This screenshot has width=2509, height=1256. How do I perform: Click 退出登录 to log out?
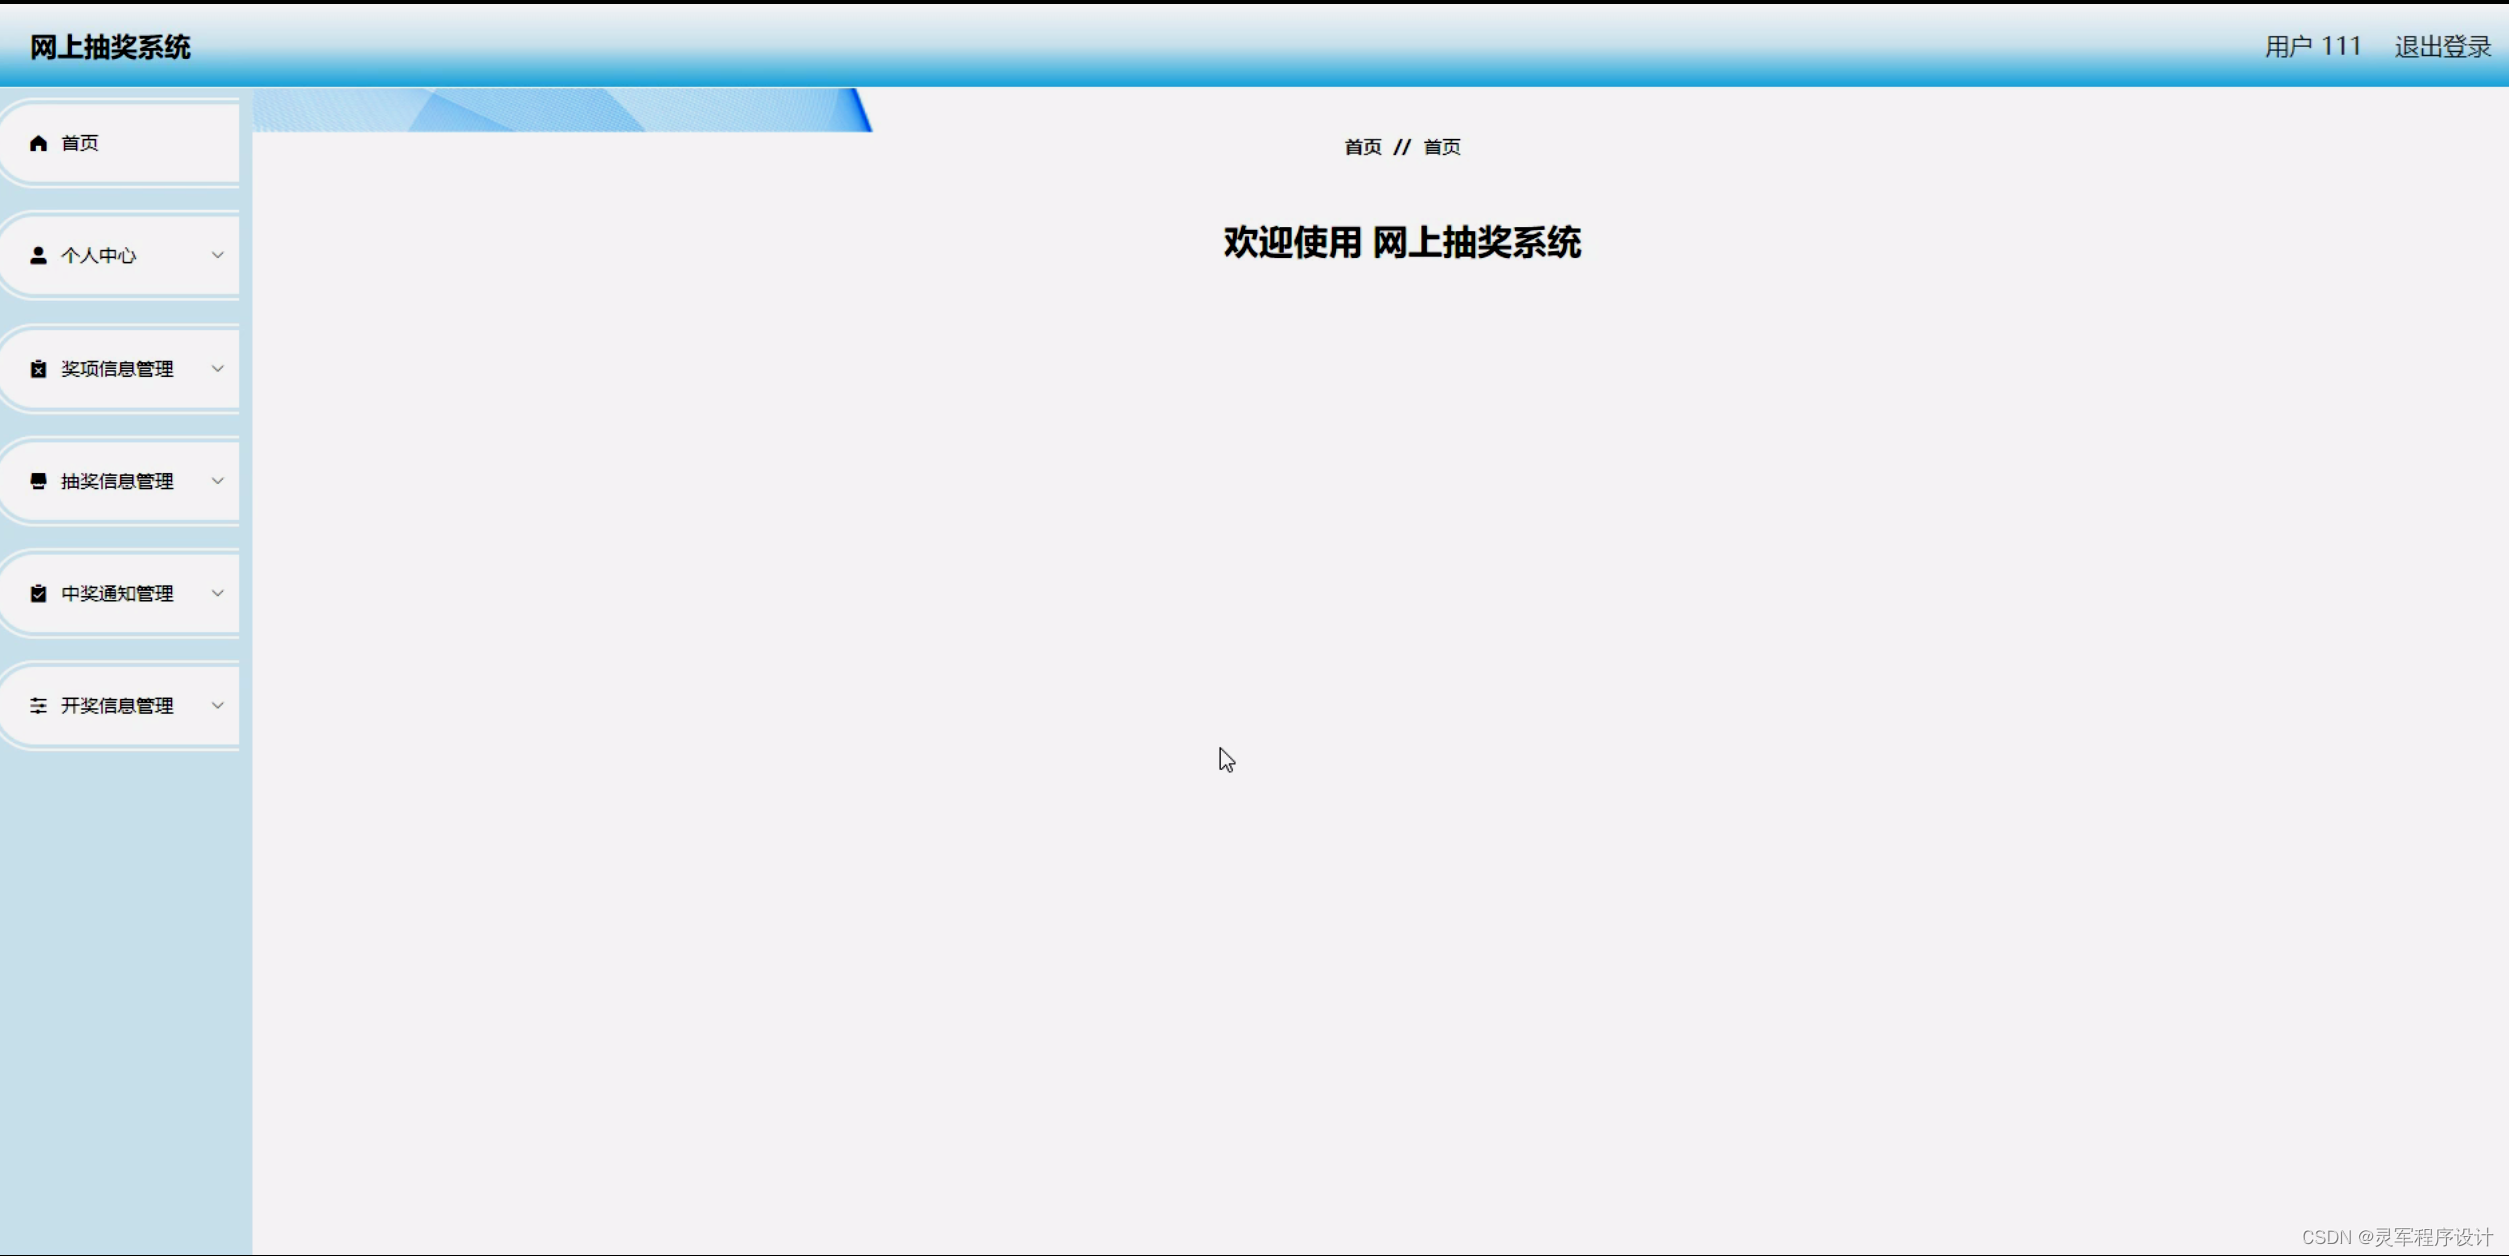(x=2441, y=47)
